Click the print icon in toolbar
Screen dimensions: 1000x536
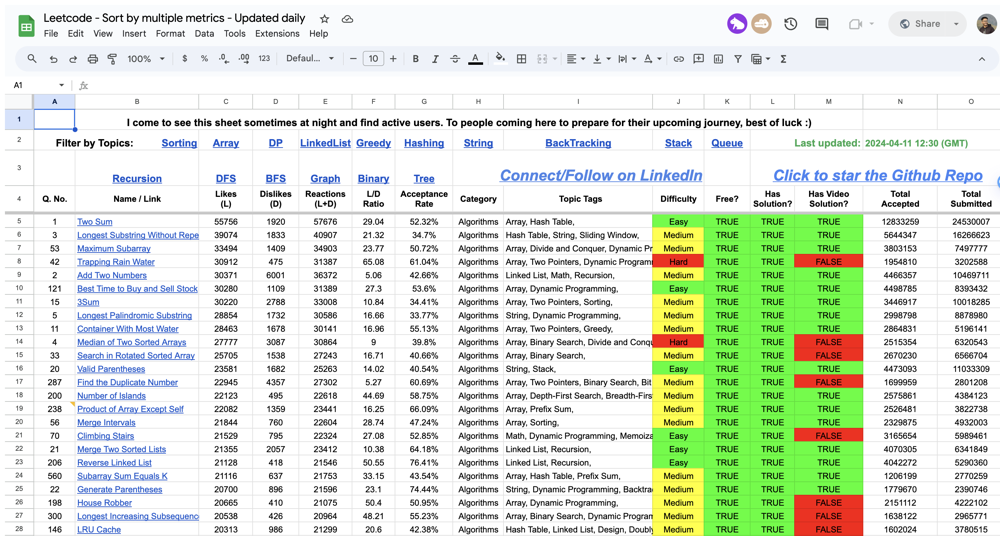tap(92, 59)
